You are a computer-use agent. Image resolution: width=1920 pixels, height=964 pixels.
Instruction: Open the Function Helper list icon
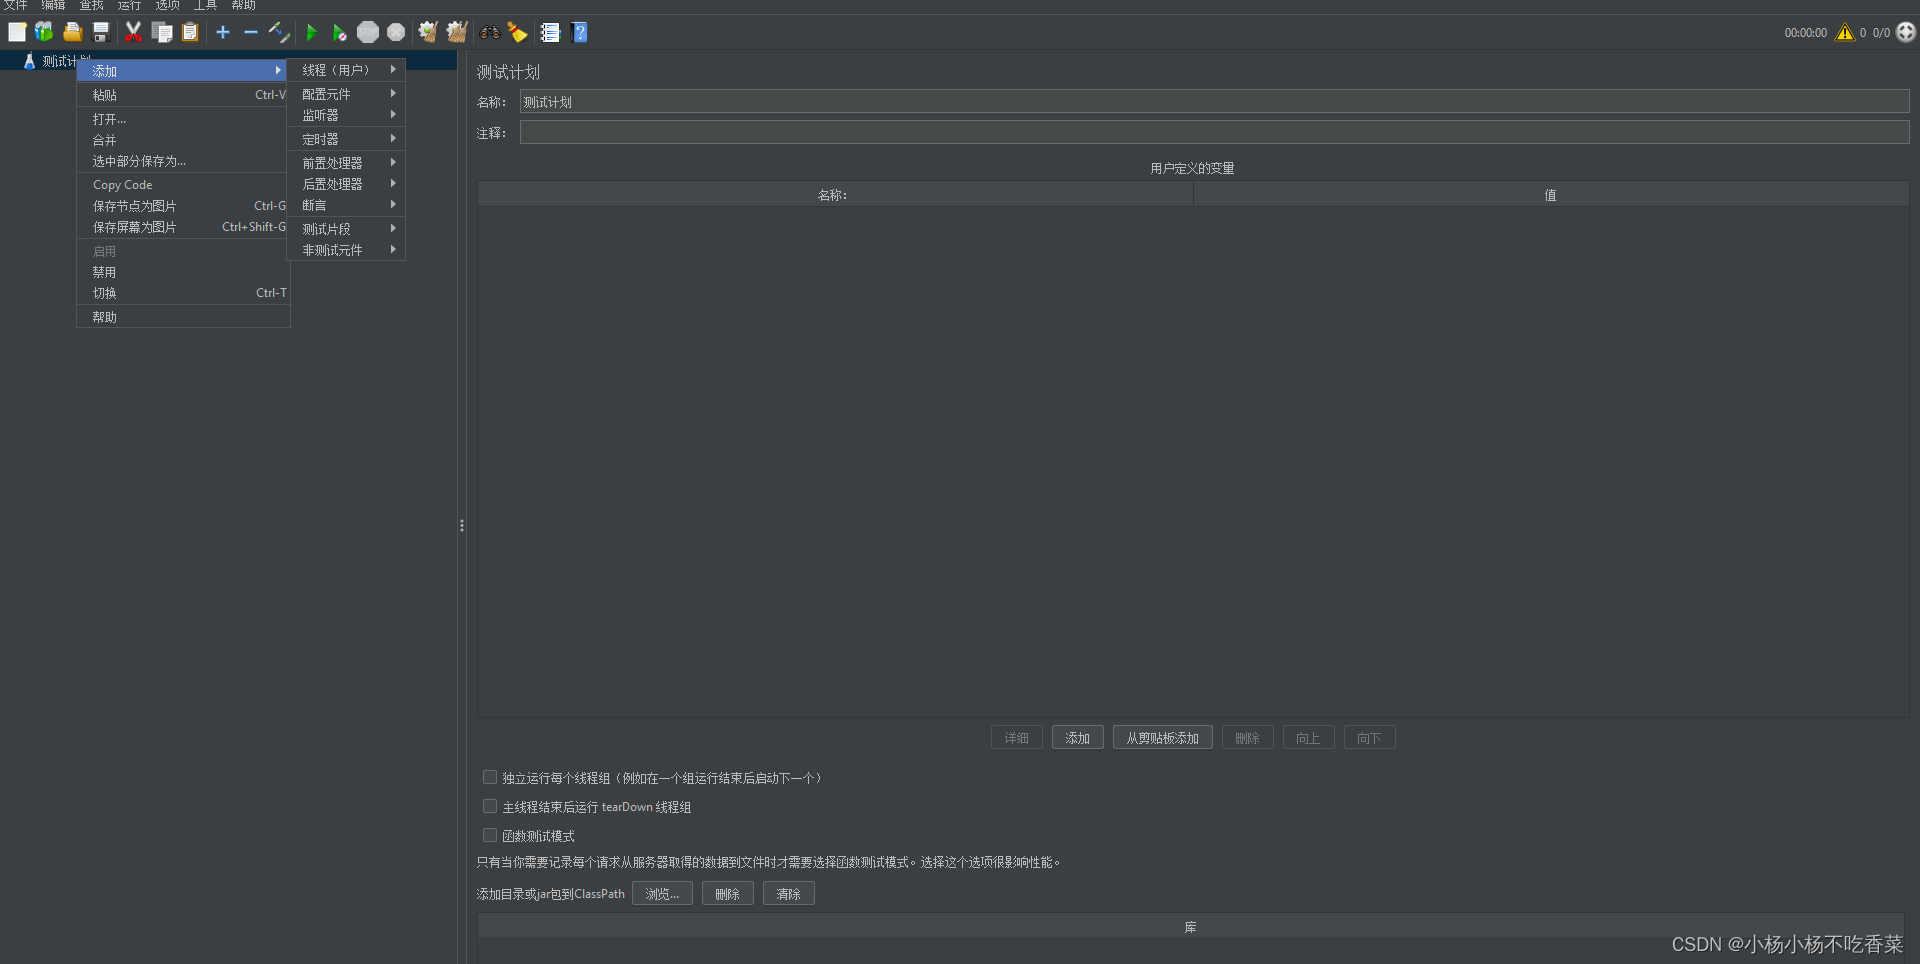click(x=550, y=32)
